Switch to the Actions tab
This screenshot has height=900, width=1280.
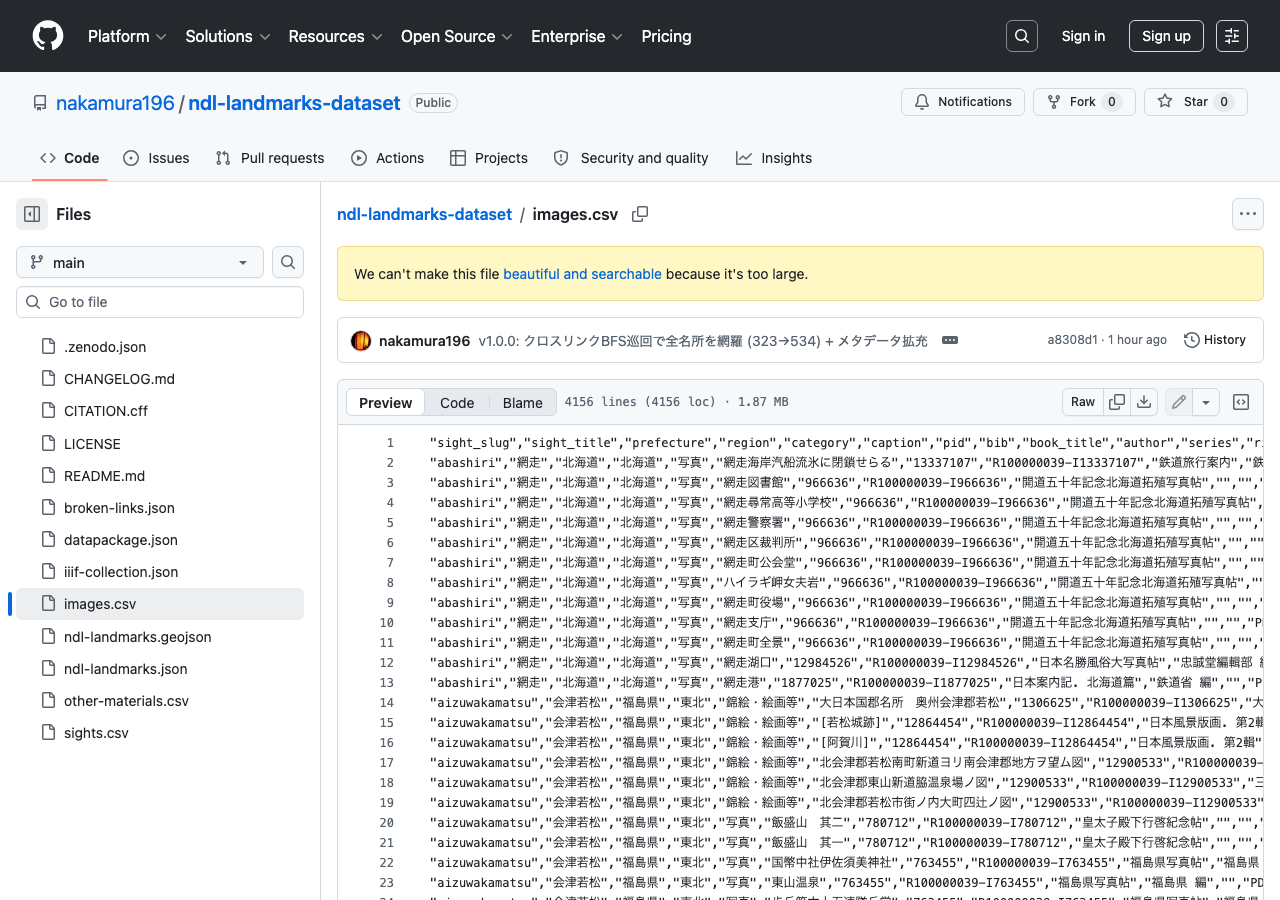388,158
